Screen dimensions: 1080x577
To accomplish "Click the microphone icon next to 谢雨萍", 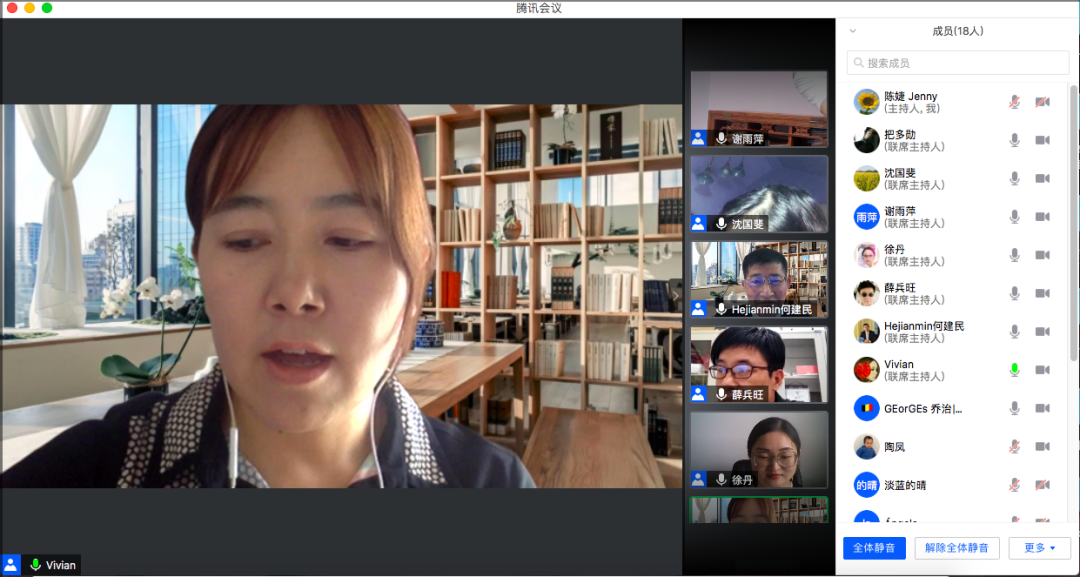I will click(x=1014, y=217).
